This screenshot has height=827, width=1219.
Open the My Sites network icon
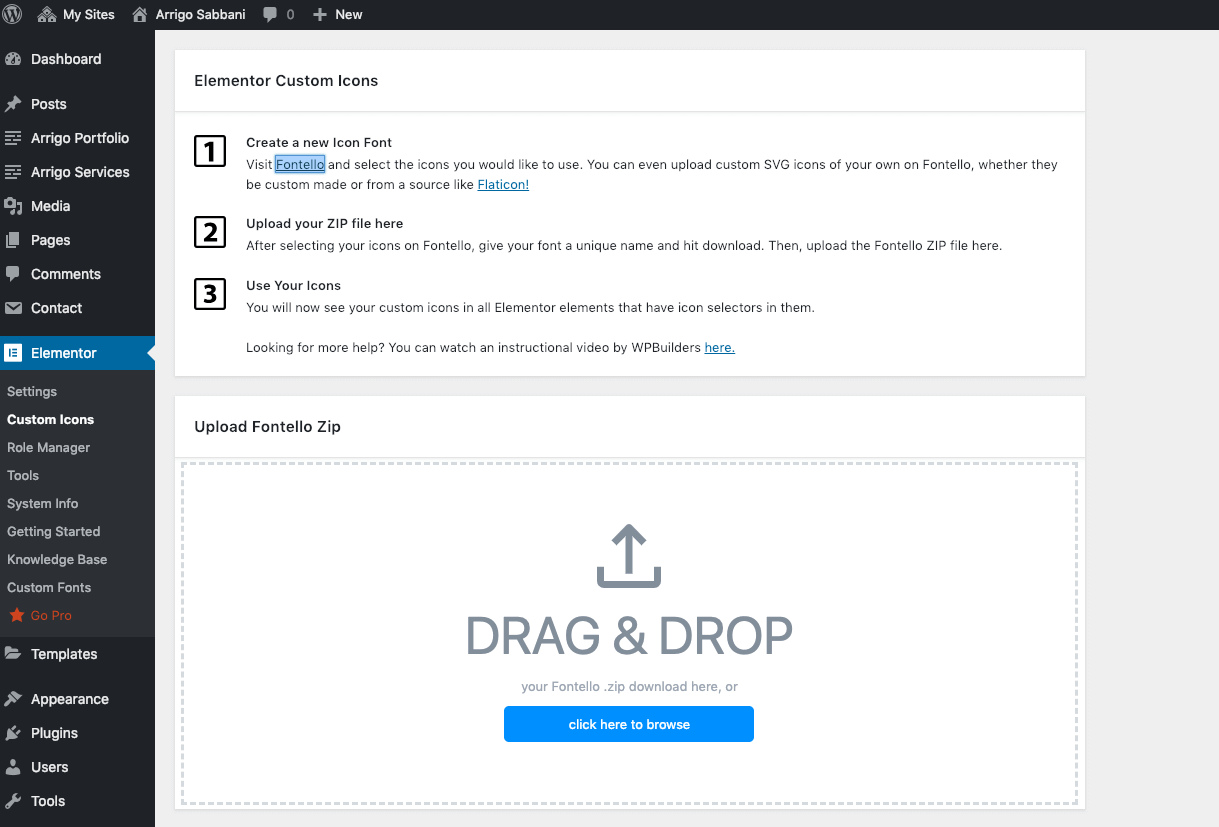(x=47, y=15)
